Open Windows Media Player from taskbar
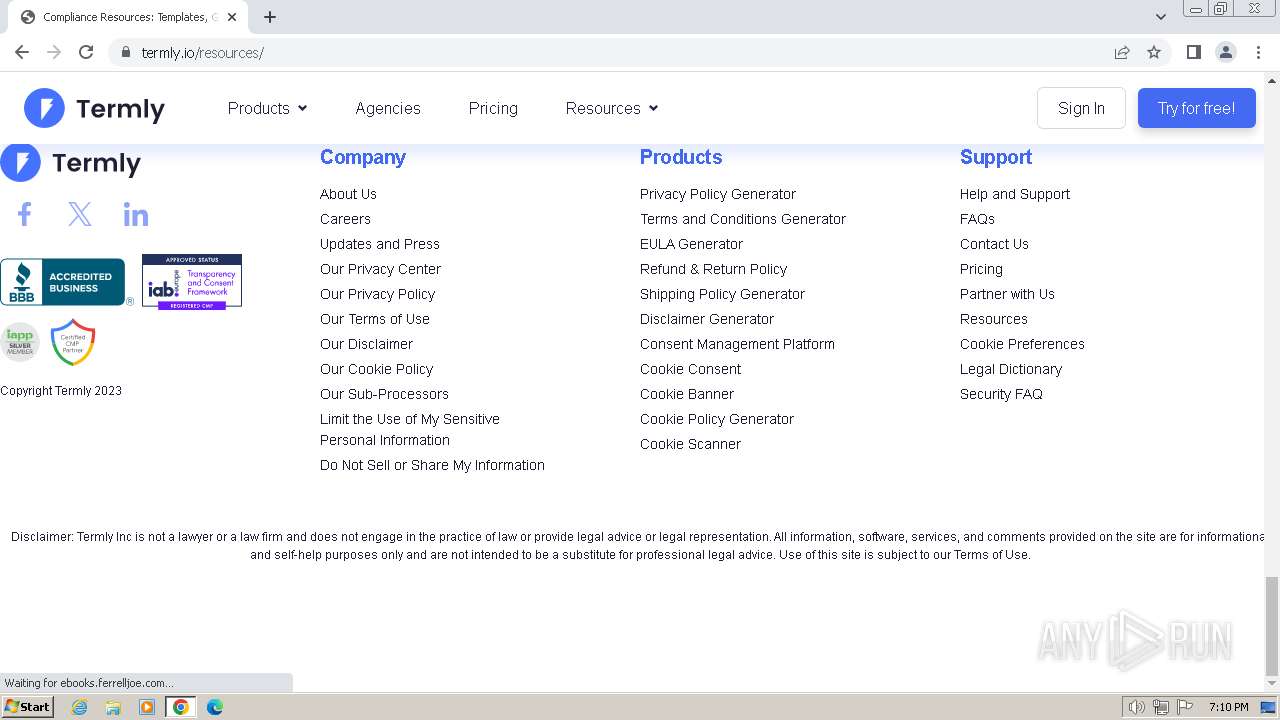The width and height of the screenshot is (1280, 720). coord(147,707)
